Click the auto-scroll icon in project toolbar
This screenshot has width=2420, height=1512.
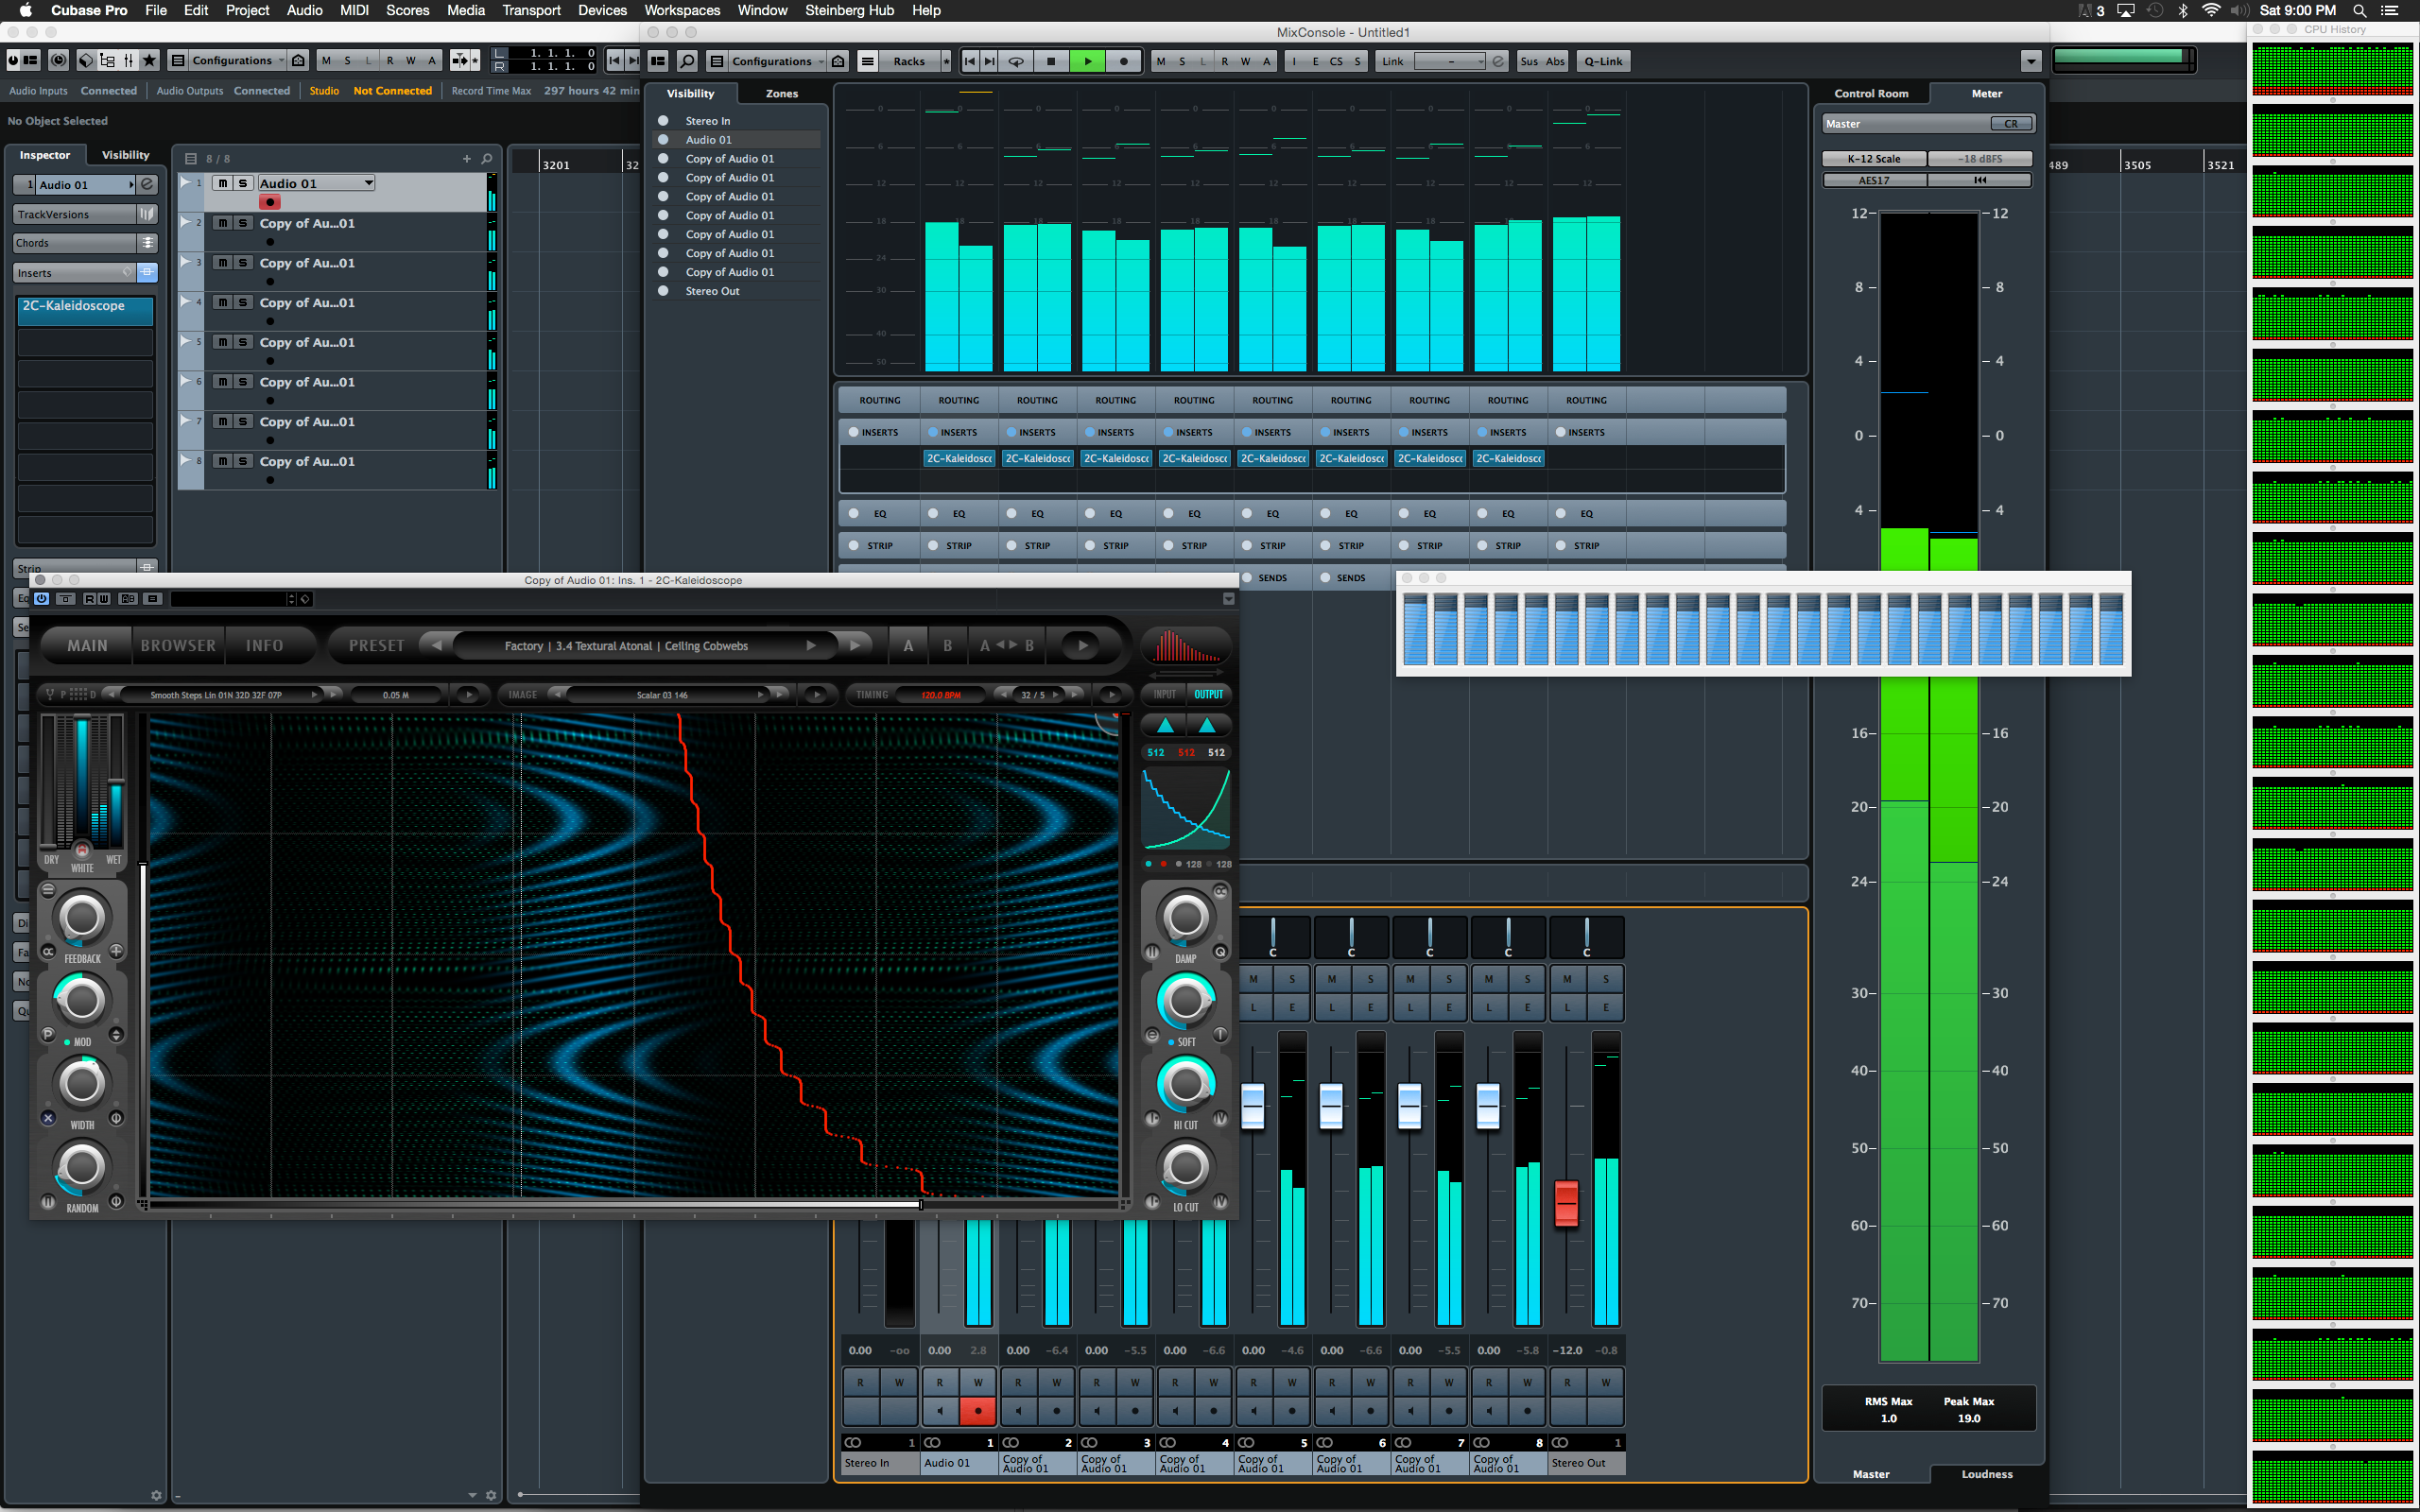click(x=461, y=60)
